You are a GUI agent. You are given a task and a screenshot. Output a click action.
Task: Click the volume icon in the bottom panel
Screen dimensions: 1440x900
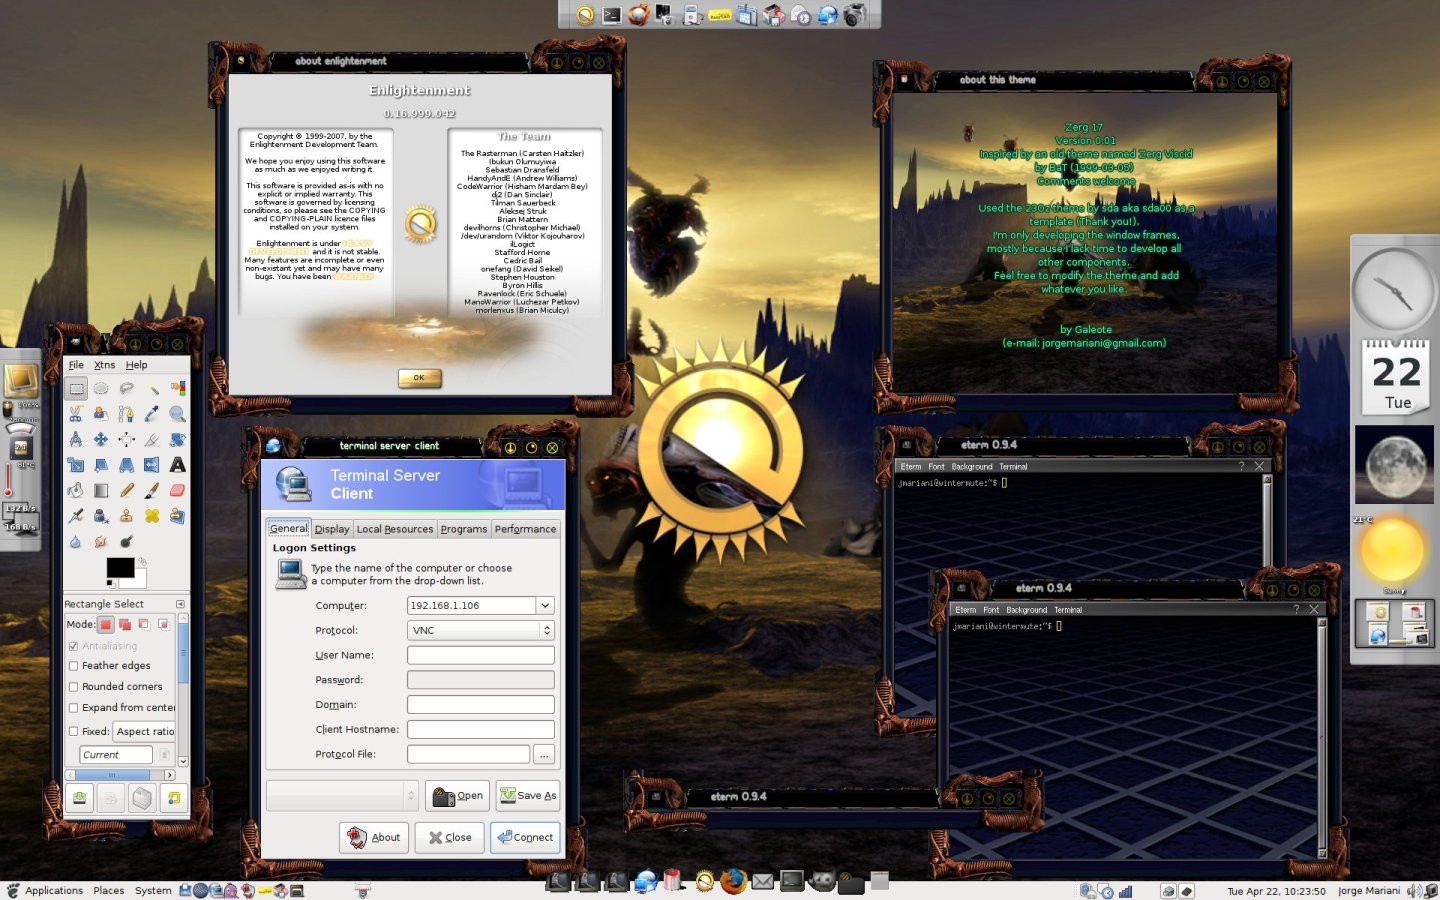(1413, 890)
